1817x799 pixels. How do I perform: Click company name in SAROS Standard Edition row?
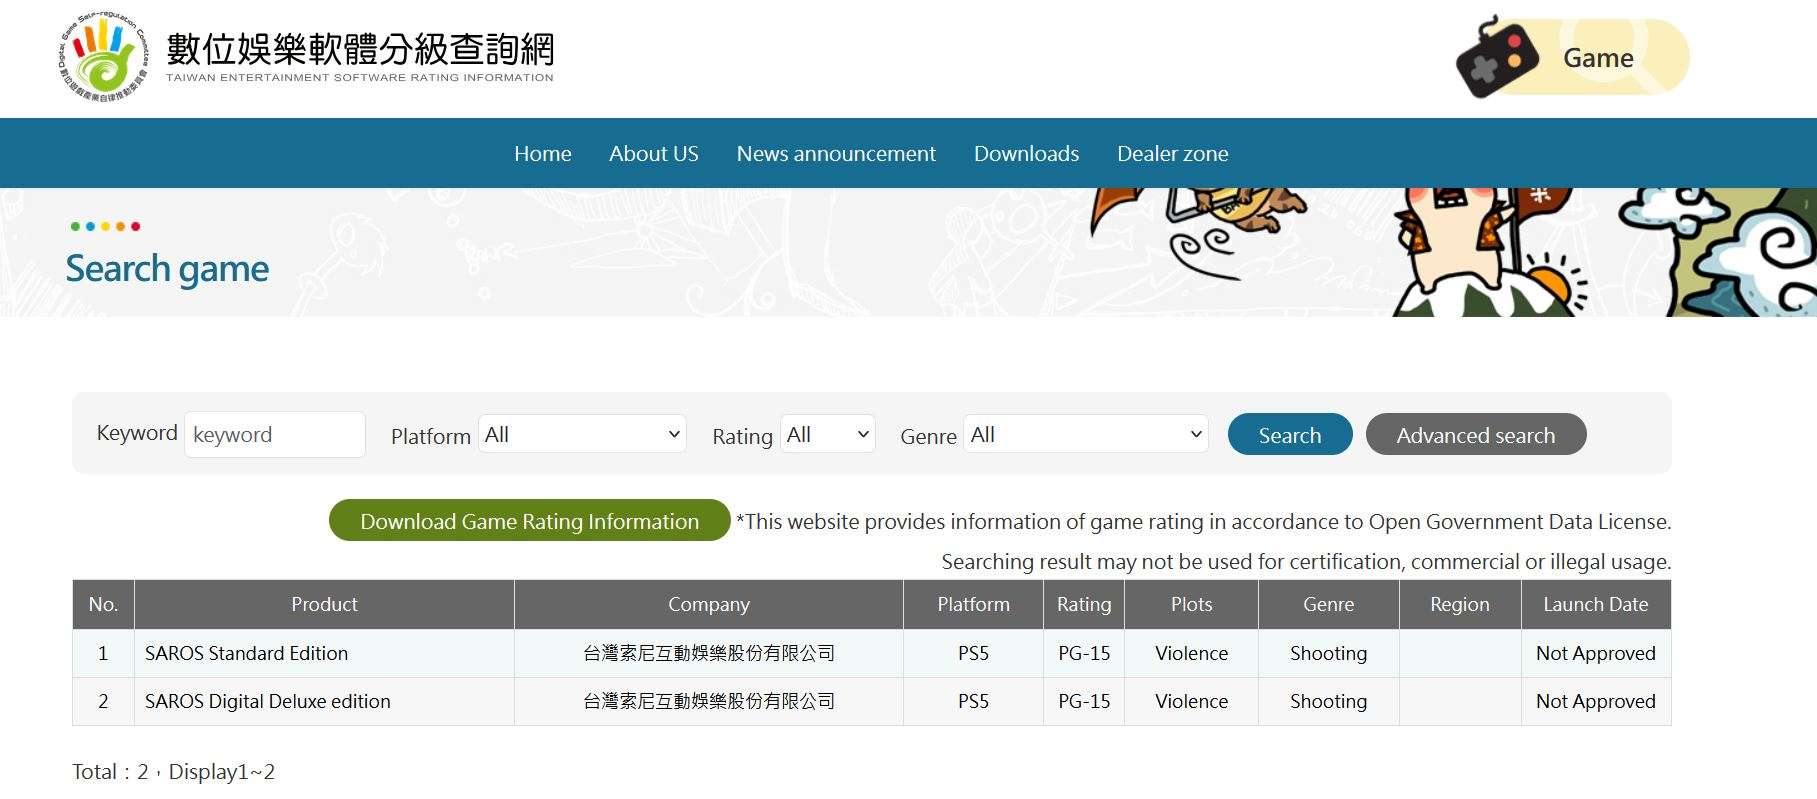pos(709,653)
